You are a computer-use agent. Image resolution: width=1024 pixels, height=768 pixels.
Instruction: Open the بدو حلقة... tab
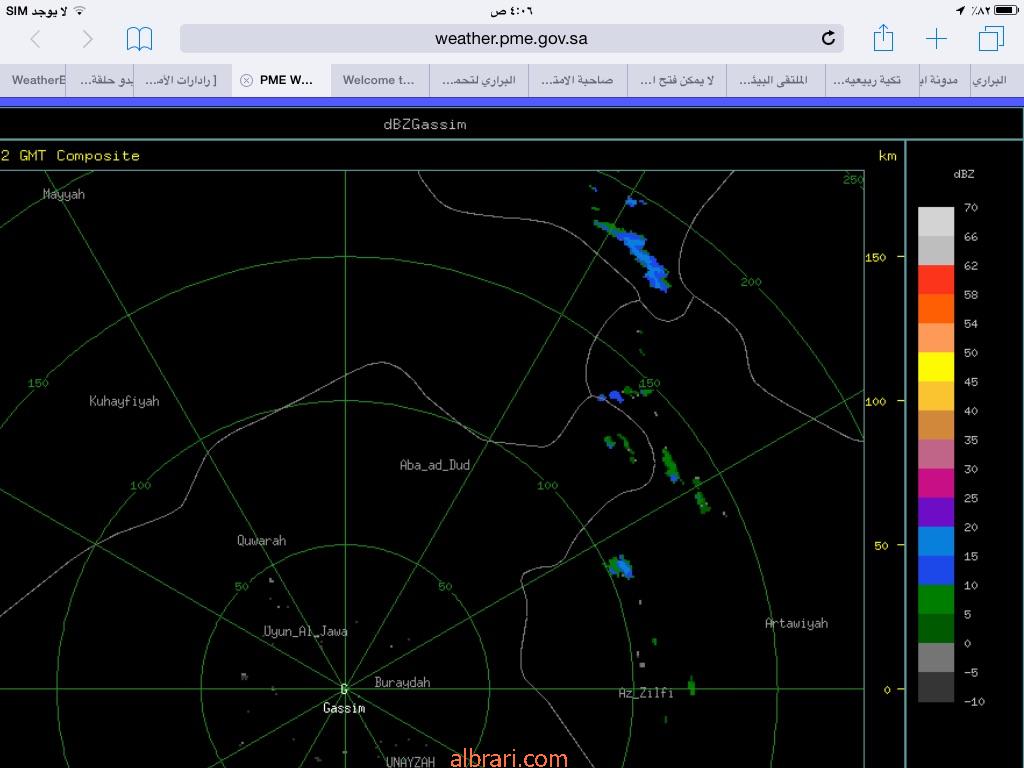click(x=100, y=80)
